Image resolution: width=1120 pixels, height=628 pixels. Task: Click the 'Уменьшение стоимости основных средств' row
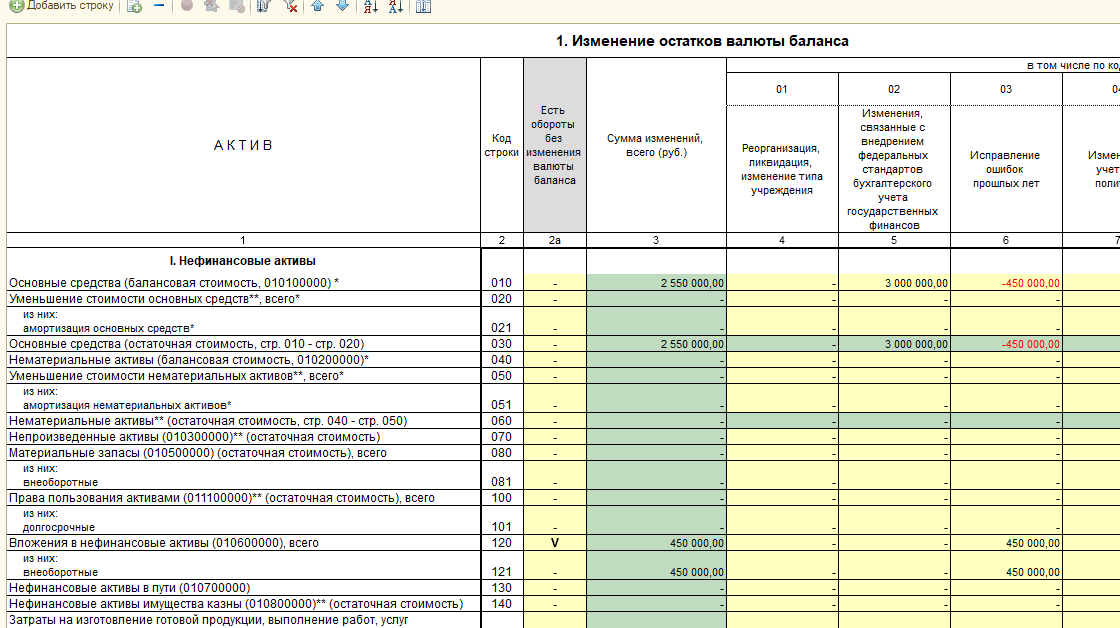(244, 299)
